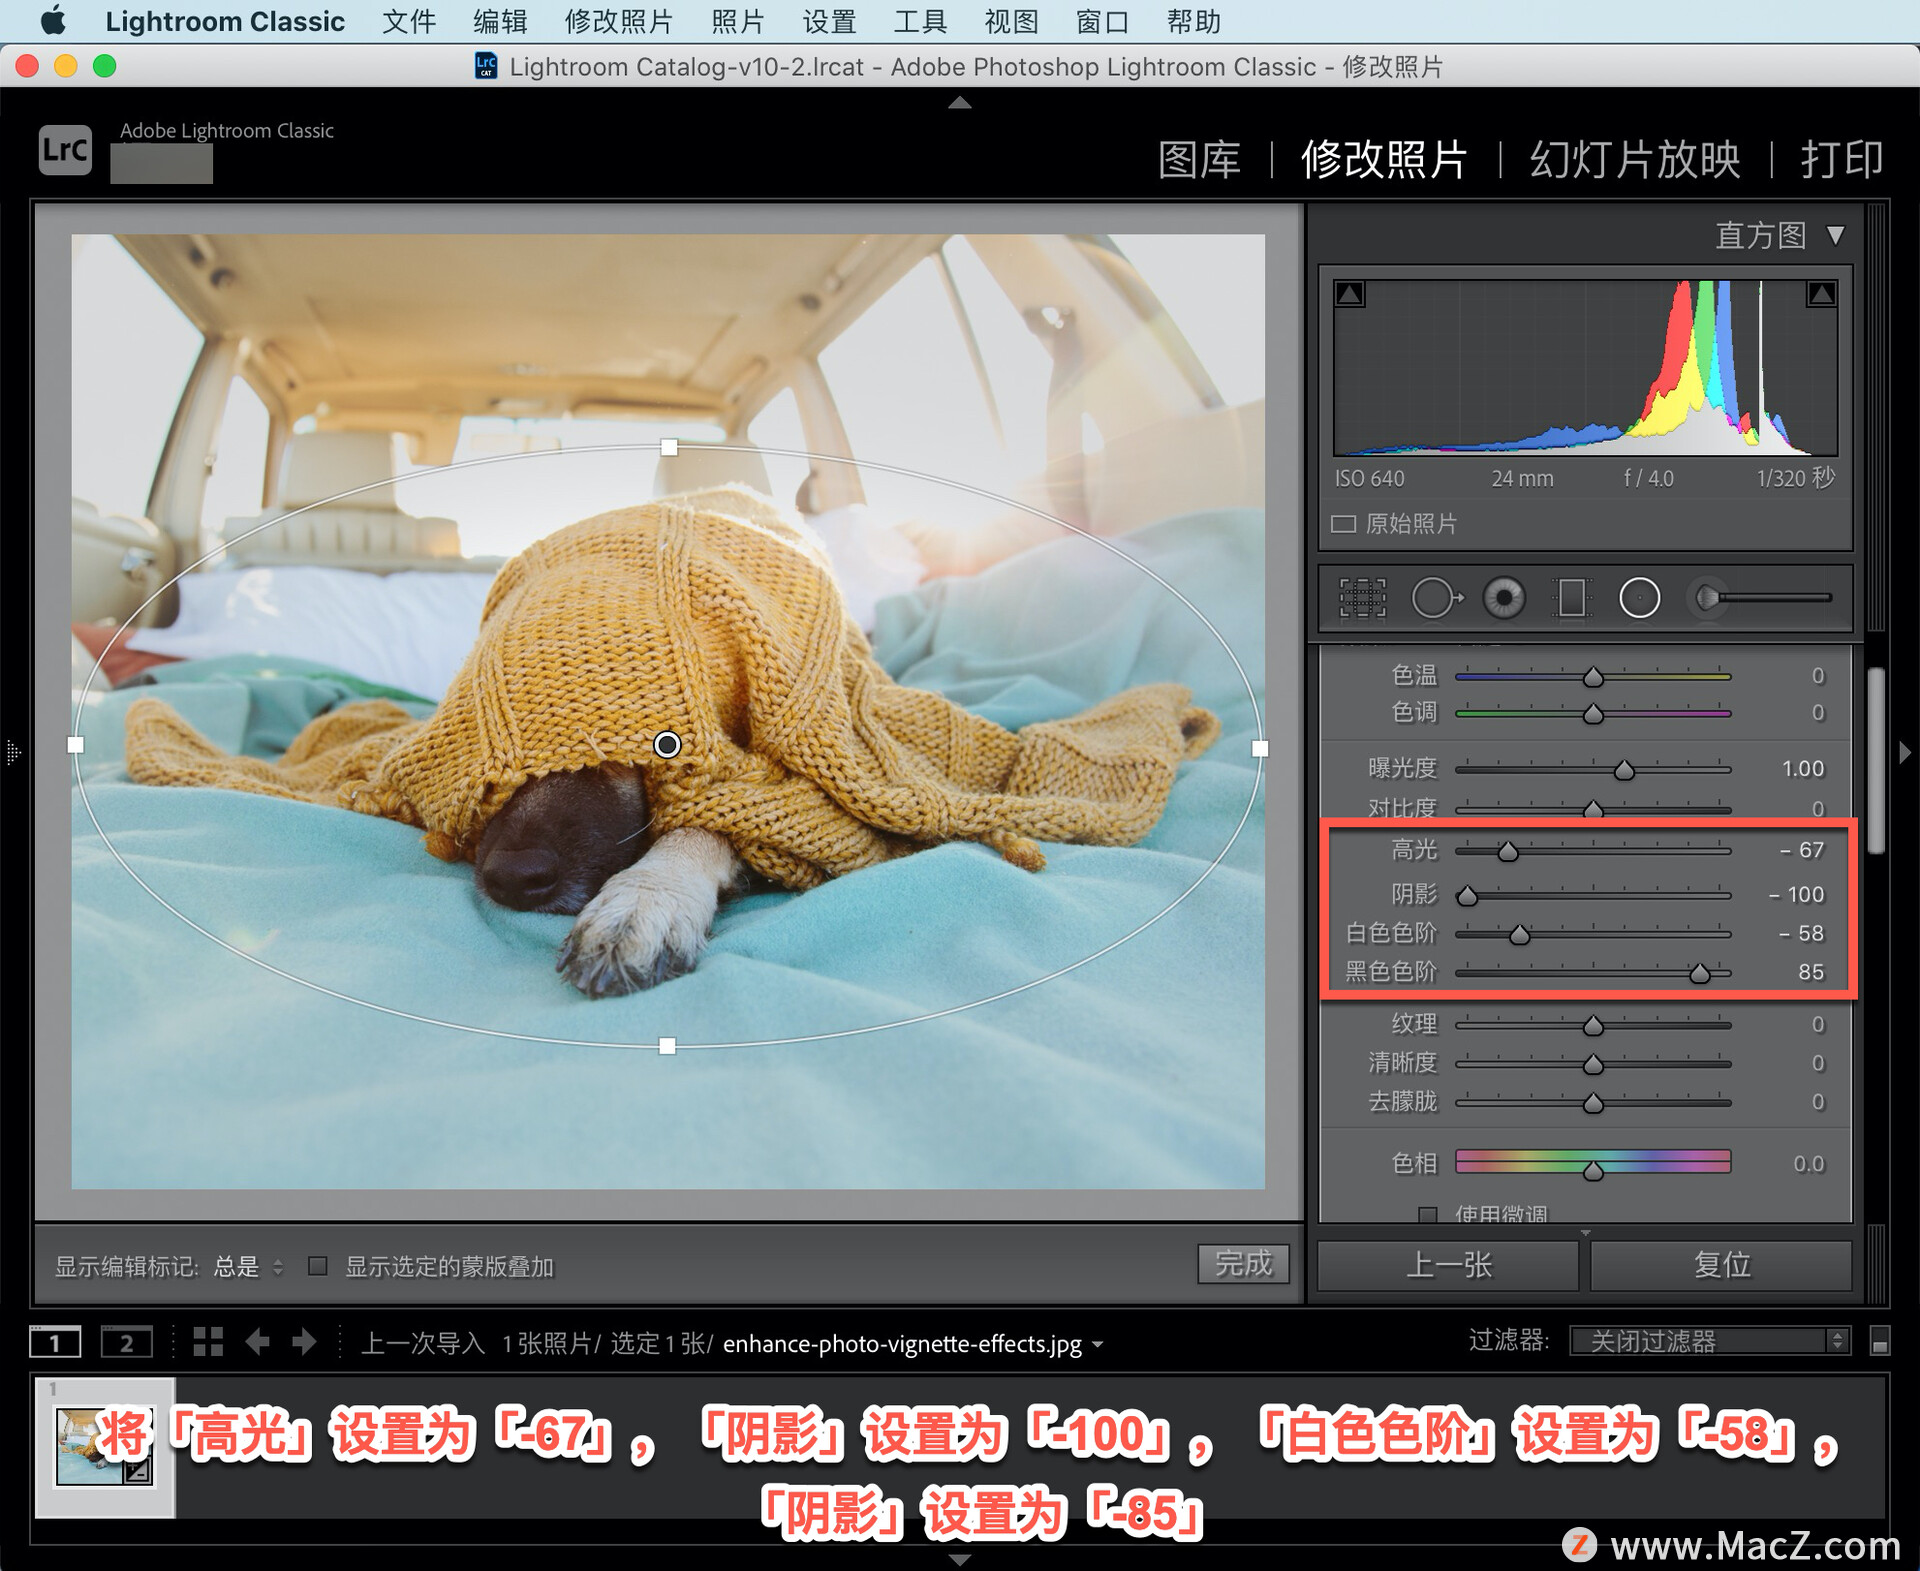The image size is (1920, 1571).
Task: Open 显示编辑标记 总是 dropdown
Action: click(x=249, y=1267)
